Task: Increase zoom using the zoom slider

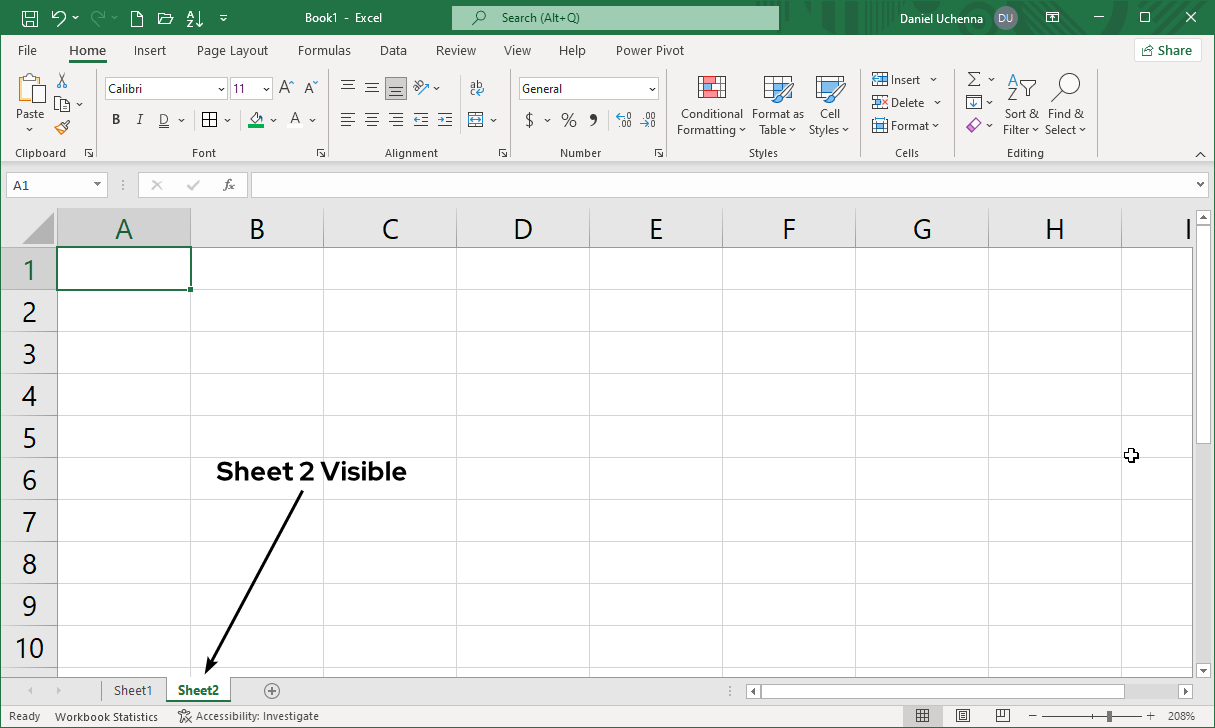Action: (1150, 716)
